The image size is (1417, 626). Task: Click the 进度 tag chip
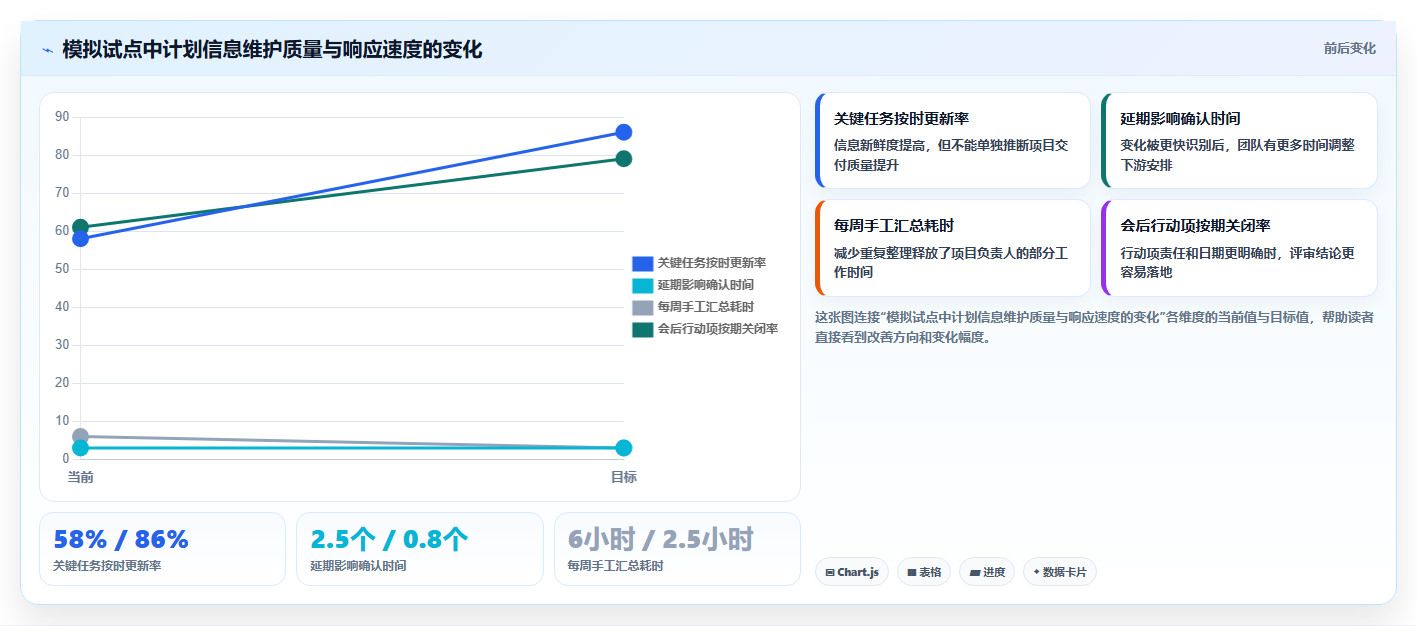pos(987,572)
